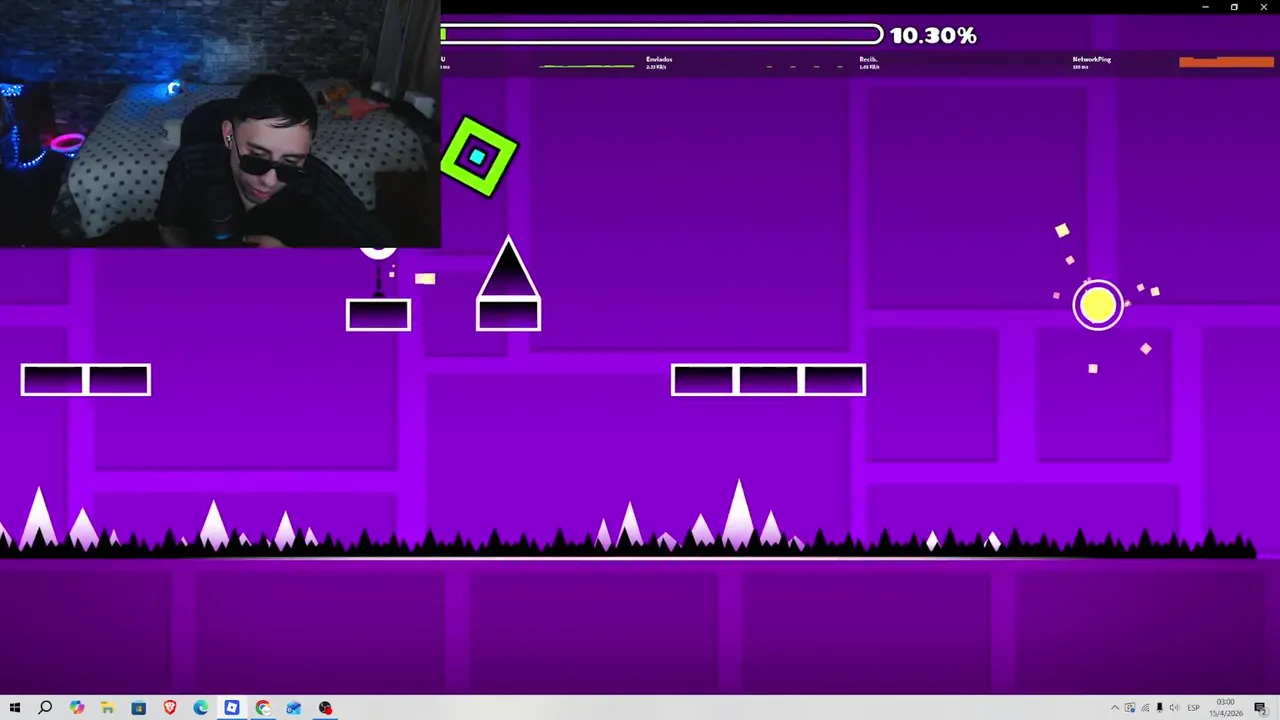Close the game window

pyautogui.click(x=1264, y=7)
